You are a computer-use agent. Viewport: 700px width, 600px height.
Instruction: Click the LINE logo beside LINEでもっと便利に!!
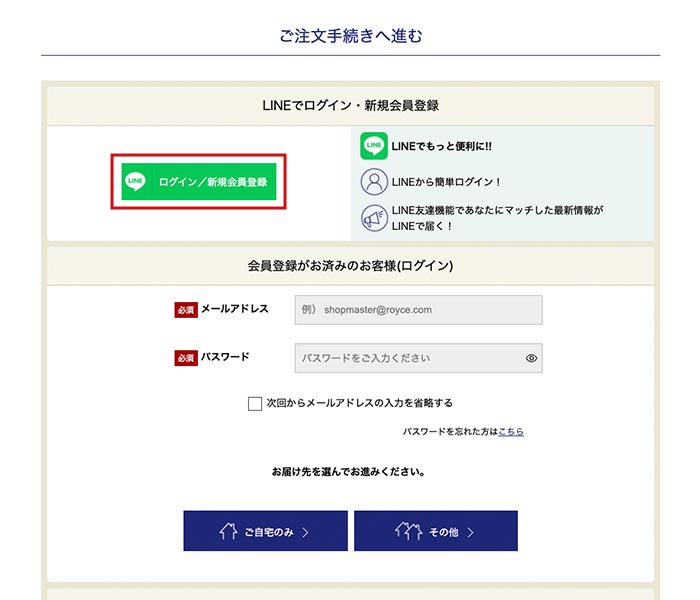pyautogui.click(x=374, y=146)
